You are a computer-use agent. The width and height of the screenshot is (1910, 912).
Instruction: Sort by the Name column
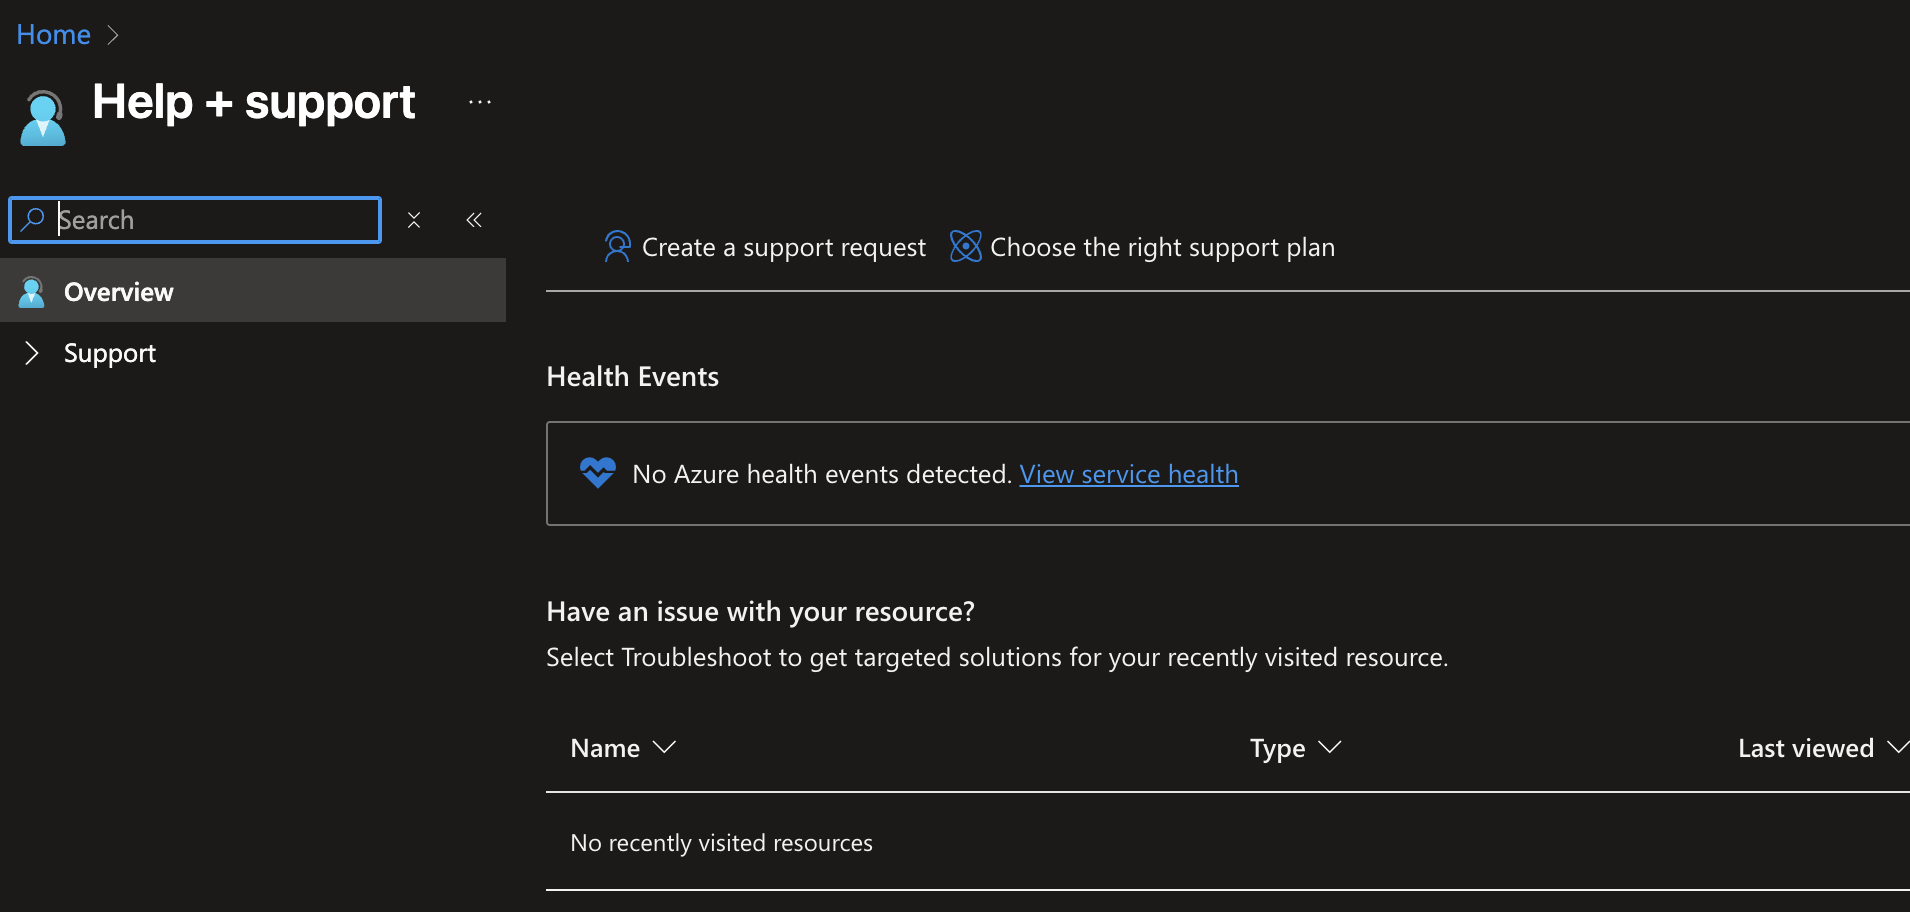tap(623, 748)
